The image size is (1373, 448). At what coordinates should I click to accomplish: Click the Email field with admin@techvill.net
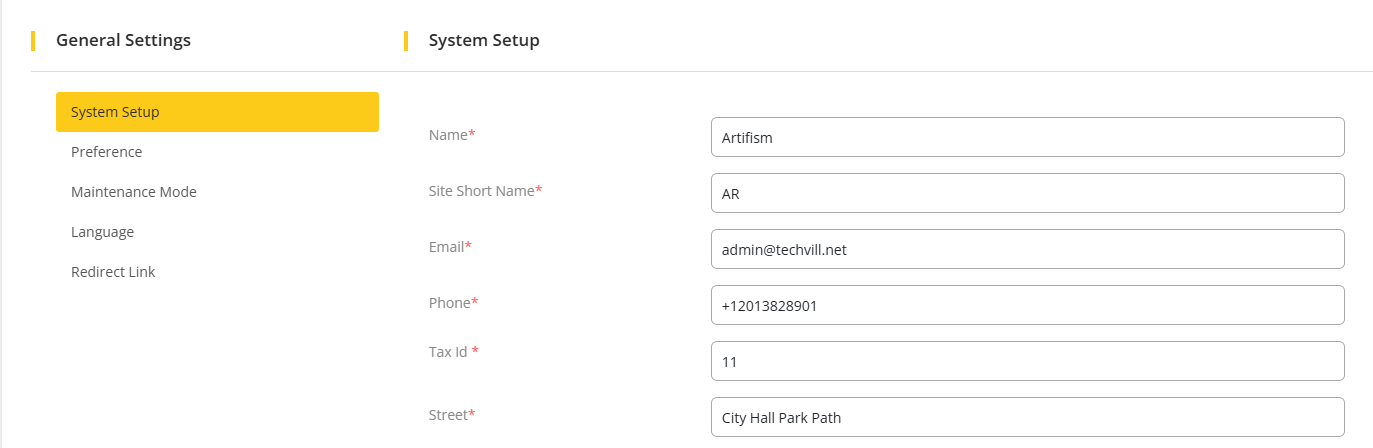click(1027, 250)
